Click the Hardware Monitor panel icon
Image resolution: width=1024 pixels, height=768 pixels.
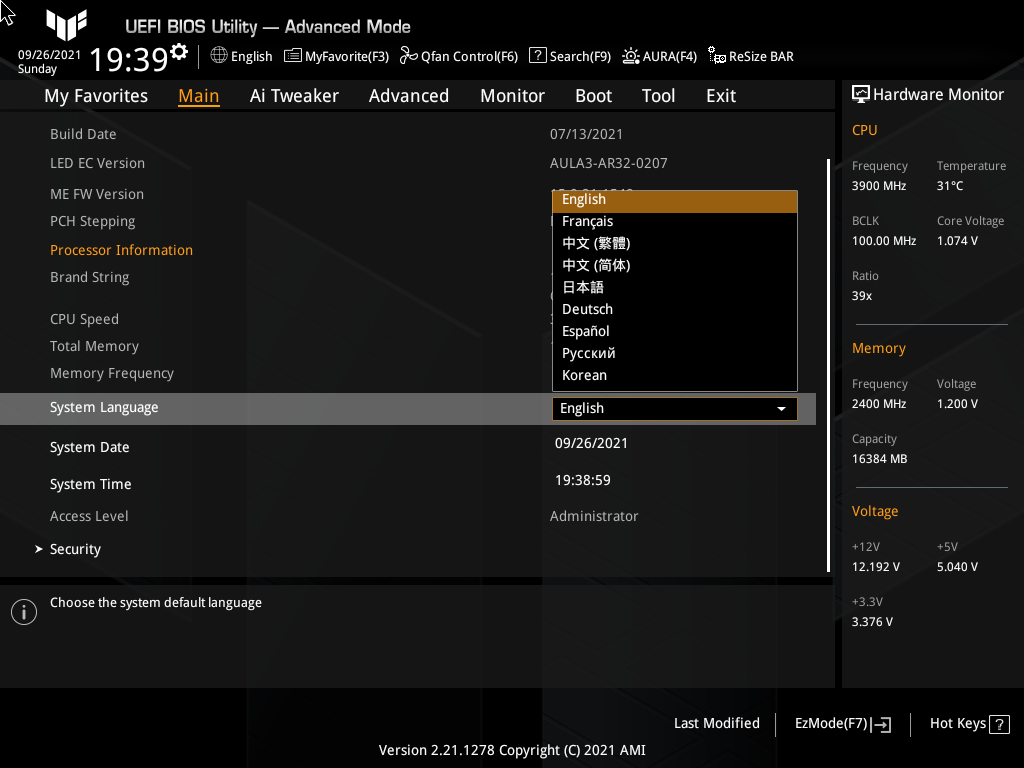pyautogui.click(x=862, y=93)
